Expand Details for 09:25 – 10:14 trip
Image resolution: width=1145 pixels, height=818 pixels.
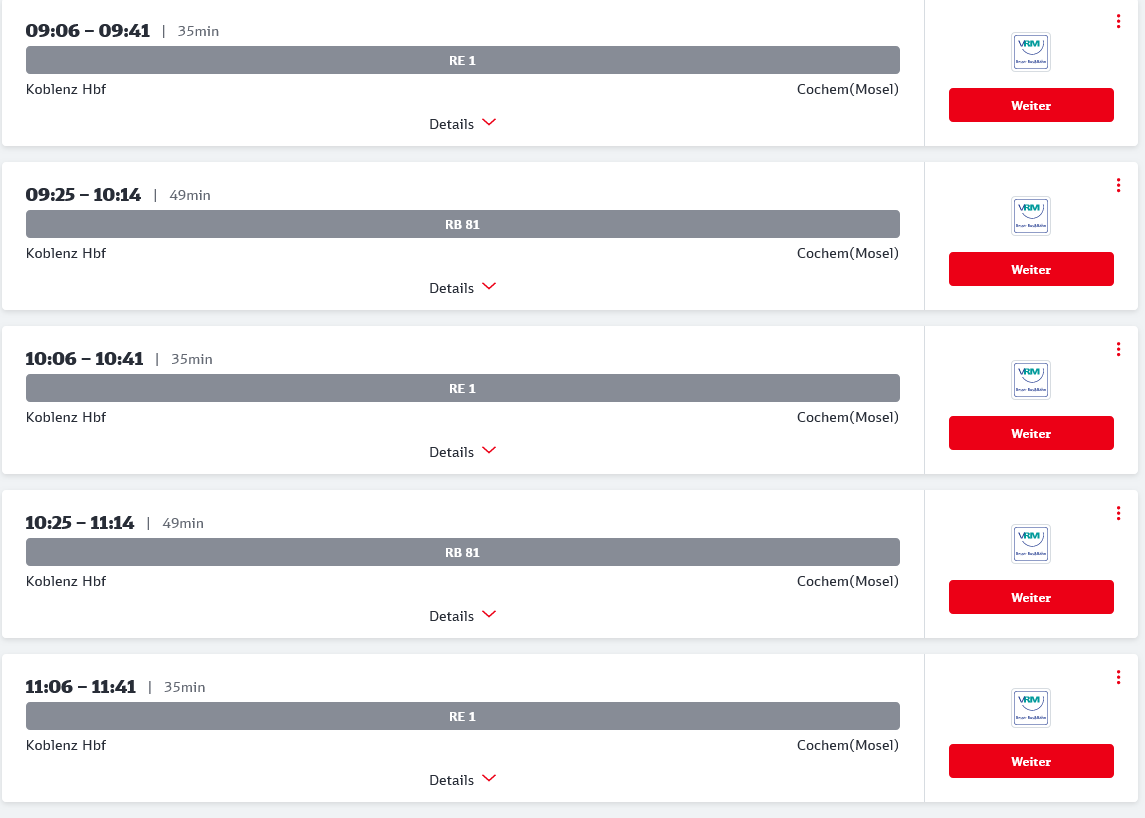(x=463, y=288)
